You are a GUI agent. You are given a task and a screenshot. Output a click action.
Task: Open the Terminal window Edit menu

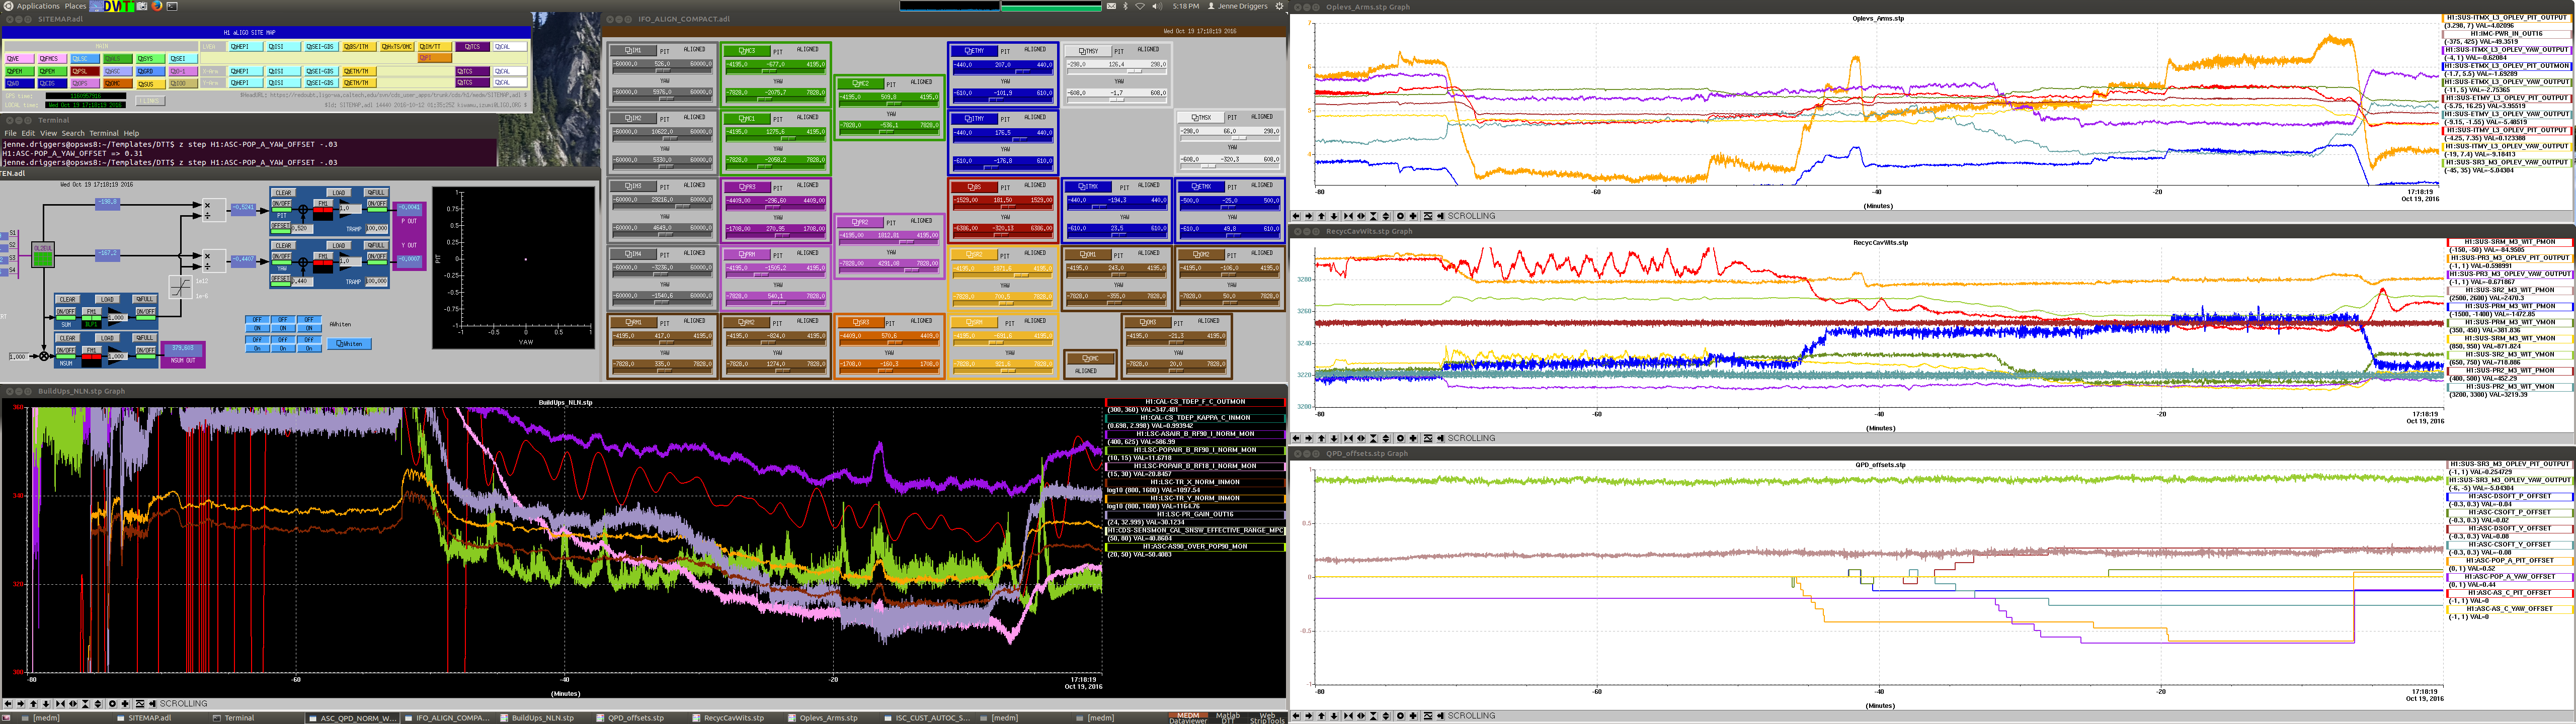pyautogui.click(x=28, y=133)
